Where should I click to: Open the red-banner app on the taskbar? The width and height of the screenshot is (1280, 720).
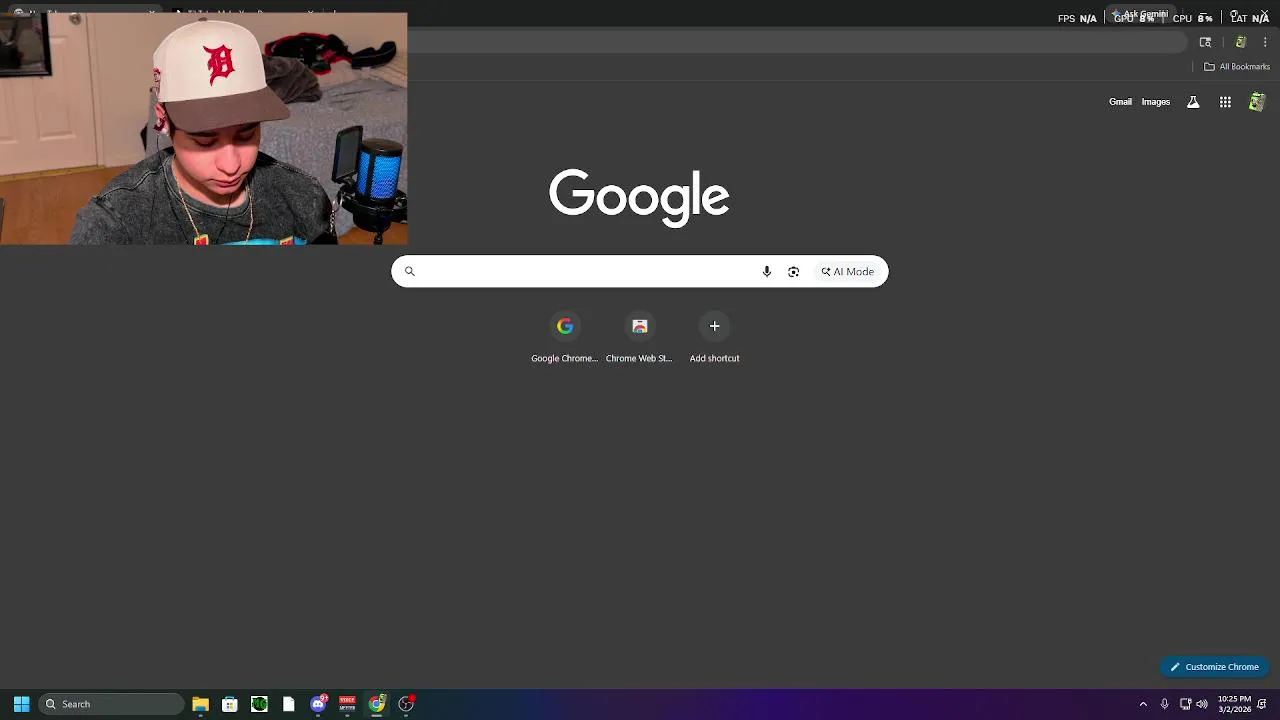click(x=347, y=704)
